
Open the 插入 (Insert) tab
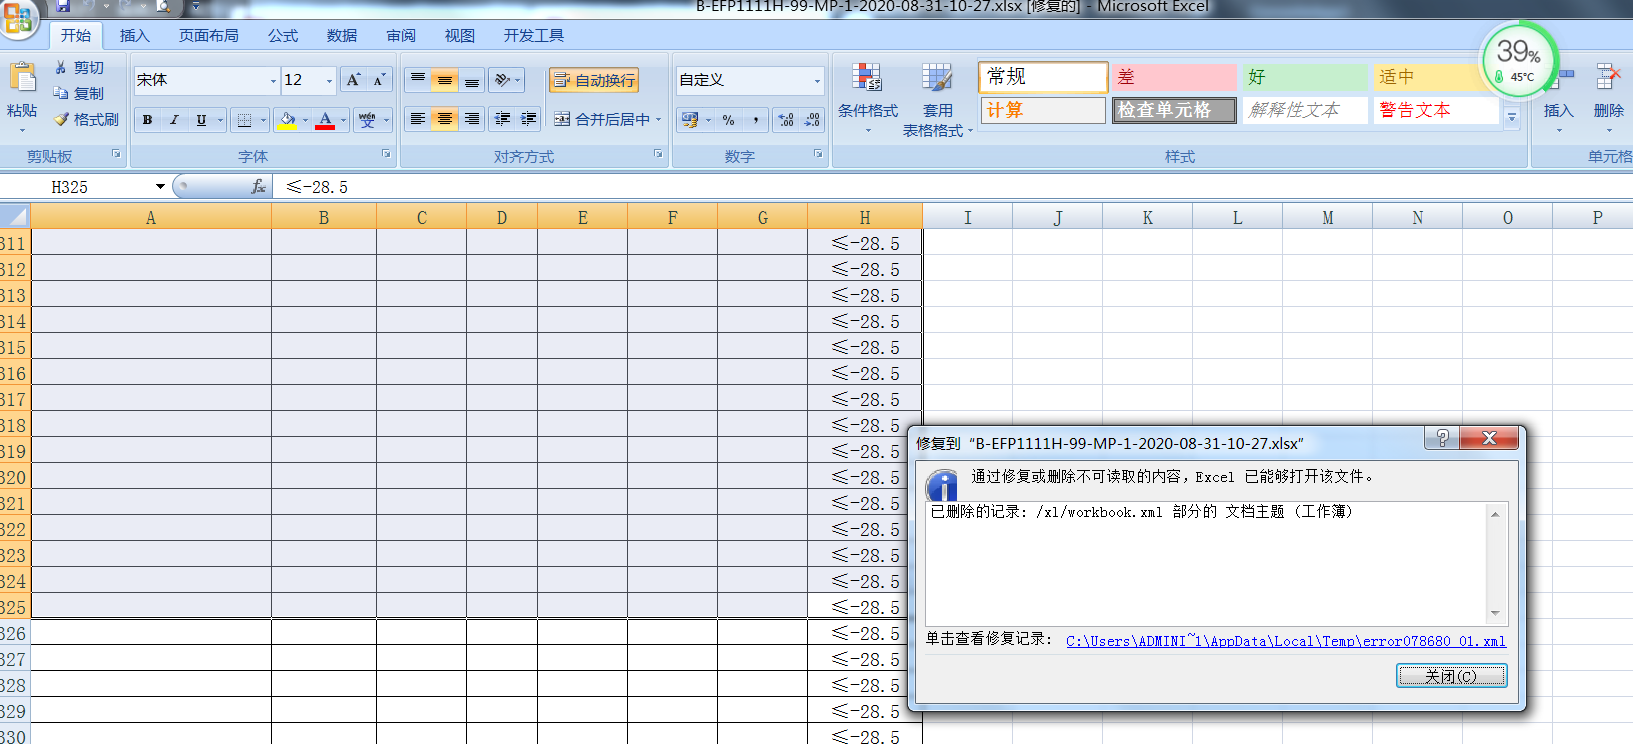(134, 35)
